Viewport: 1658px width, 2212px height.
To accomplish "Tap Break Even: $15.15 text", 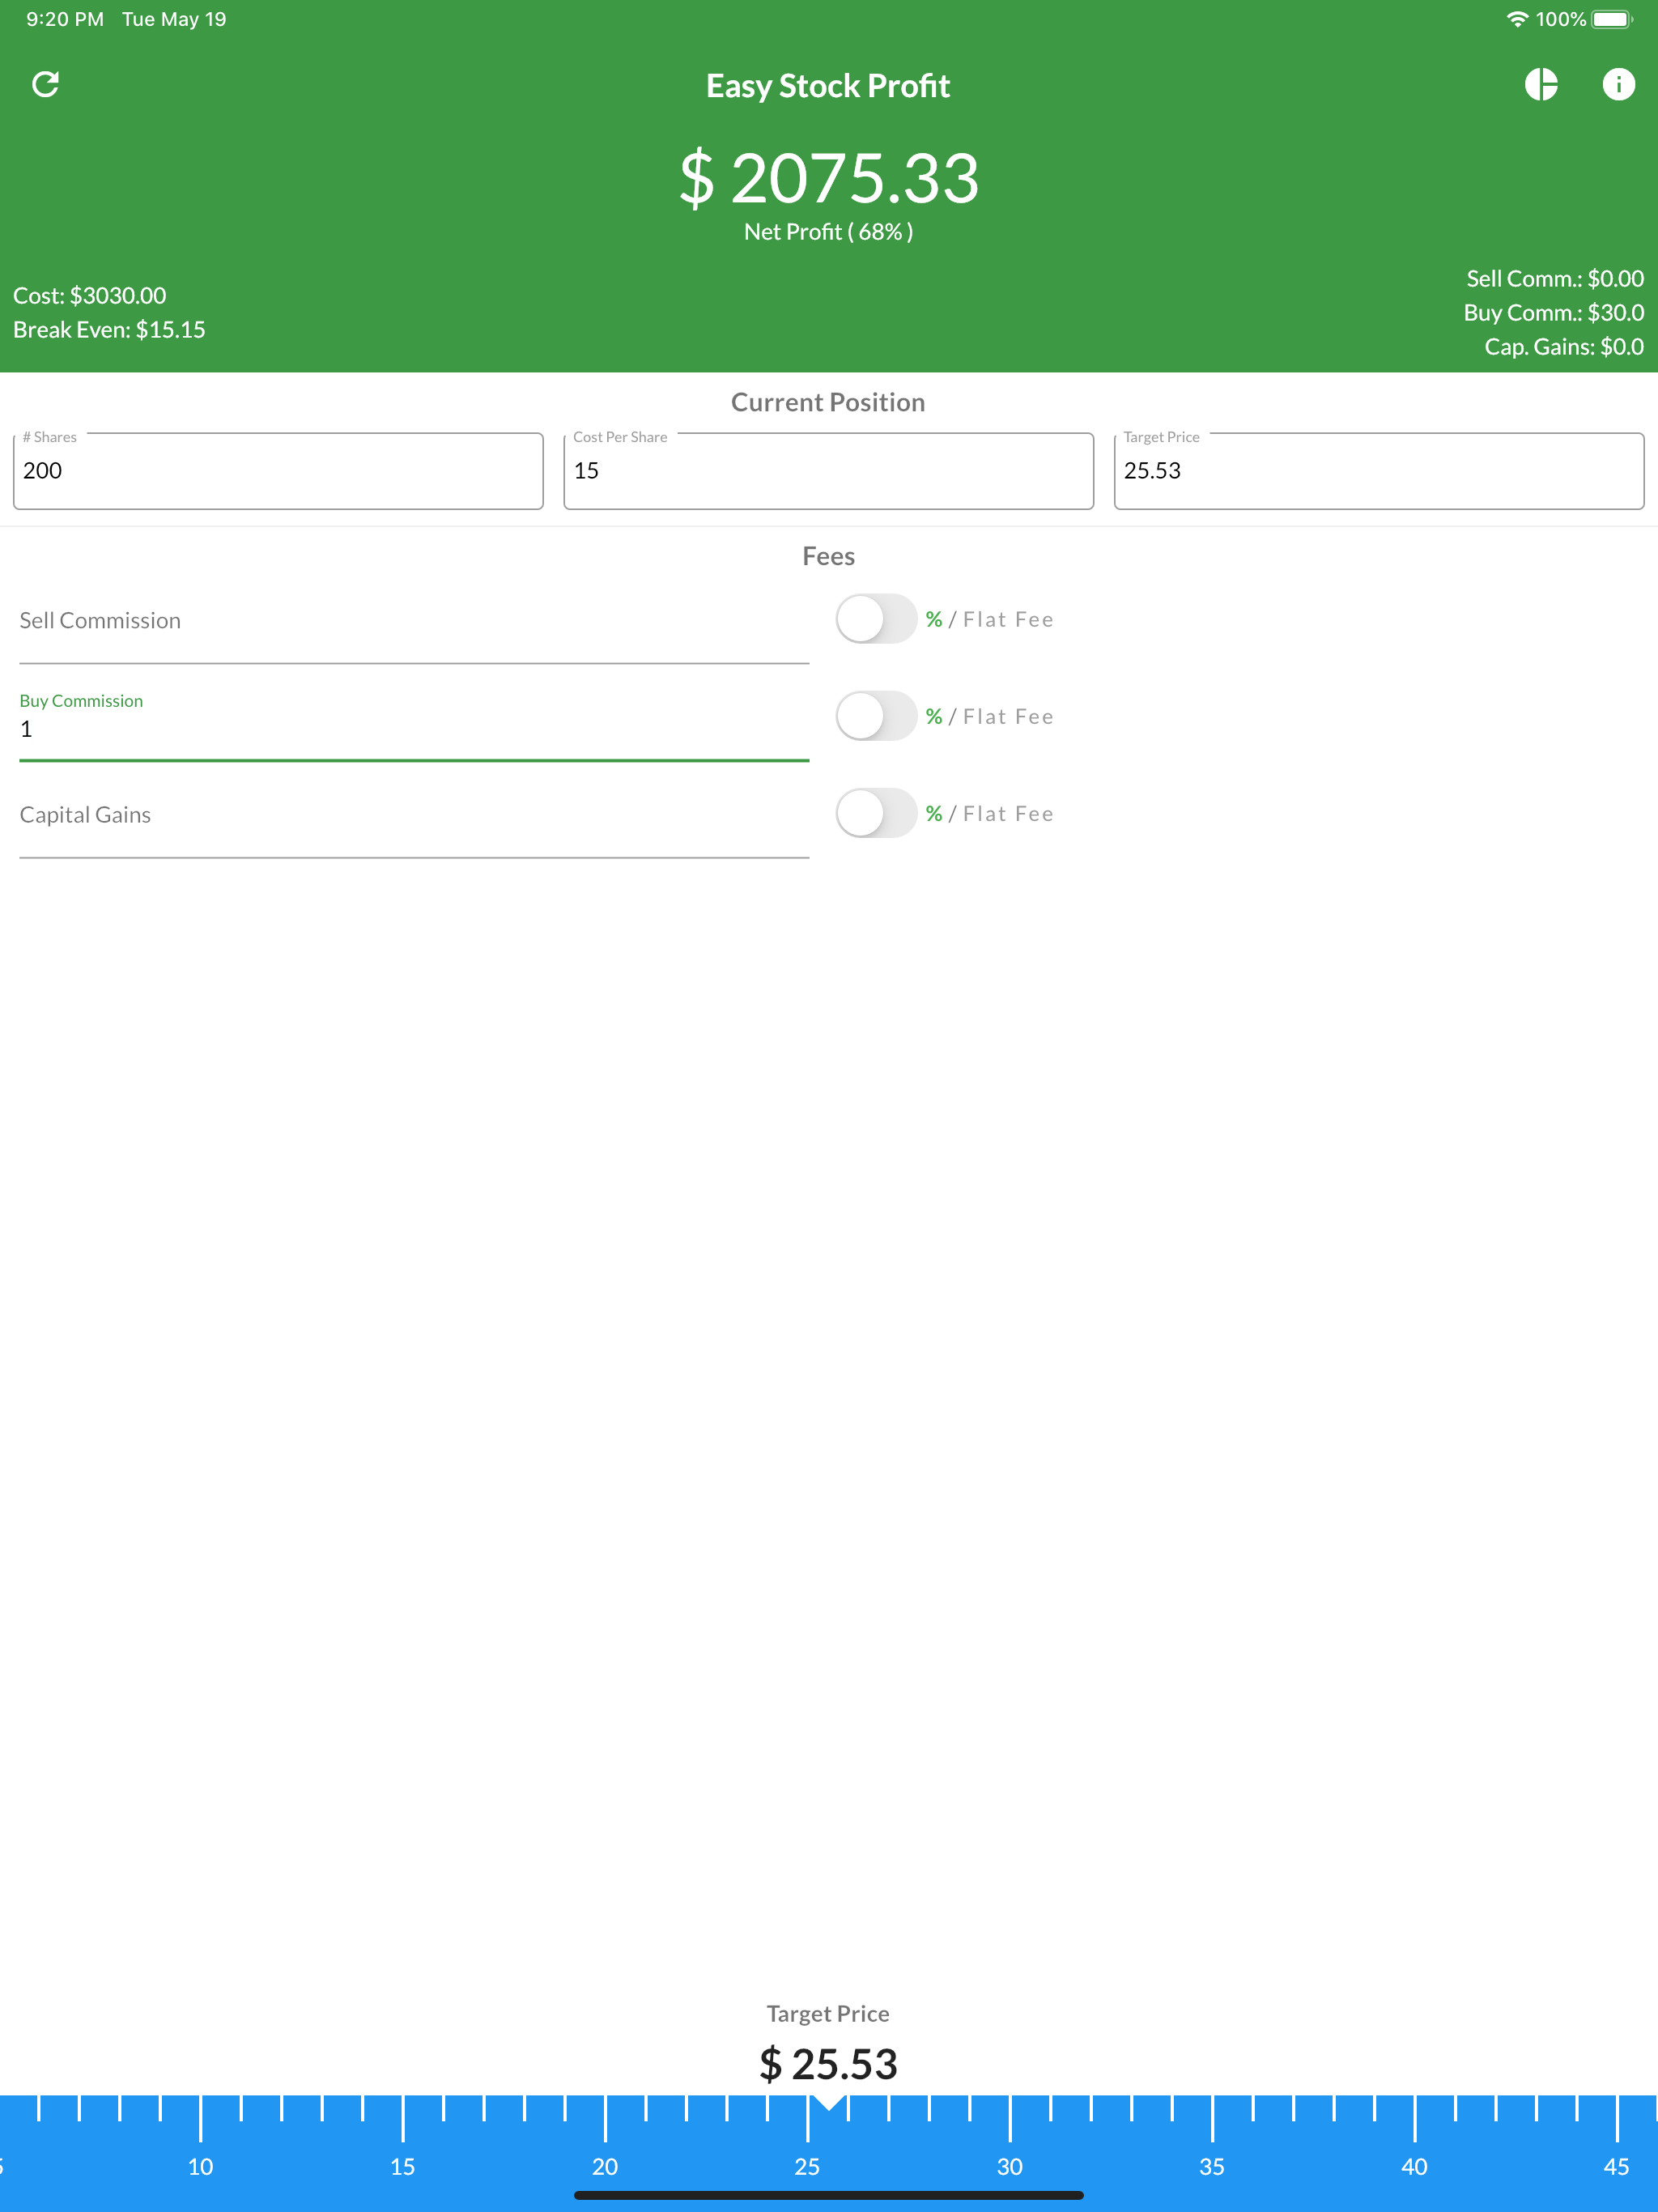I will pos(109,330).
